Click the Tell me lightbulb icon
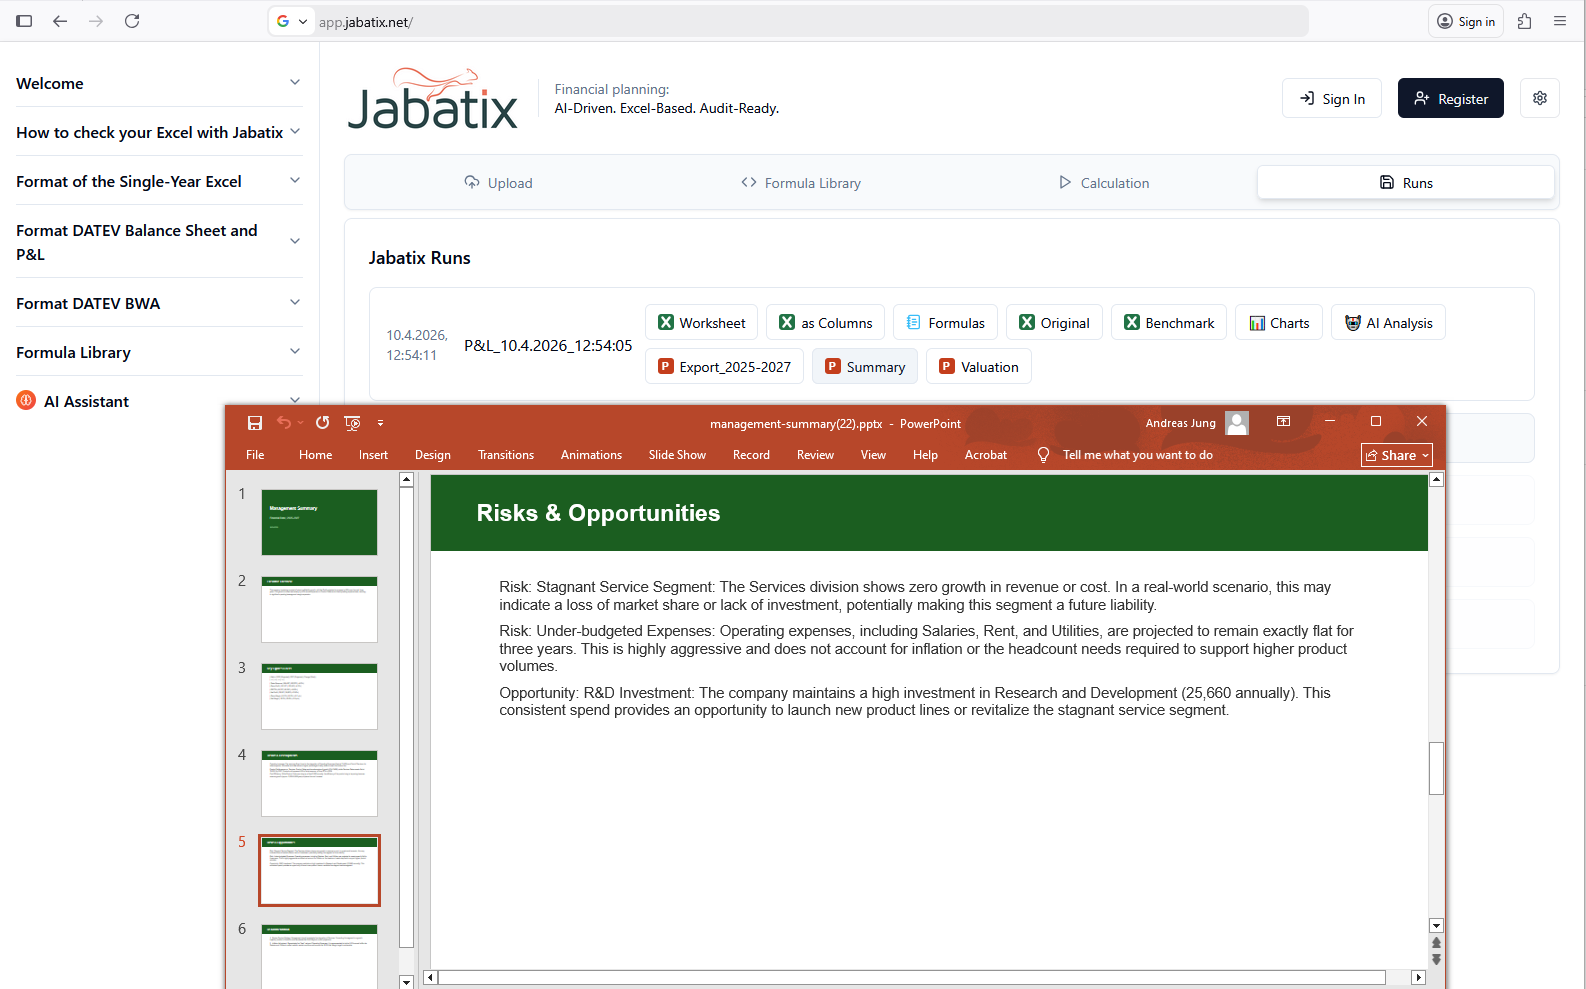 [x=1043, y=455]
